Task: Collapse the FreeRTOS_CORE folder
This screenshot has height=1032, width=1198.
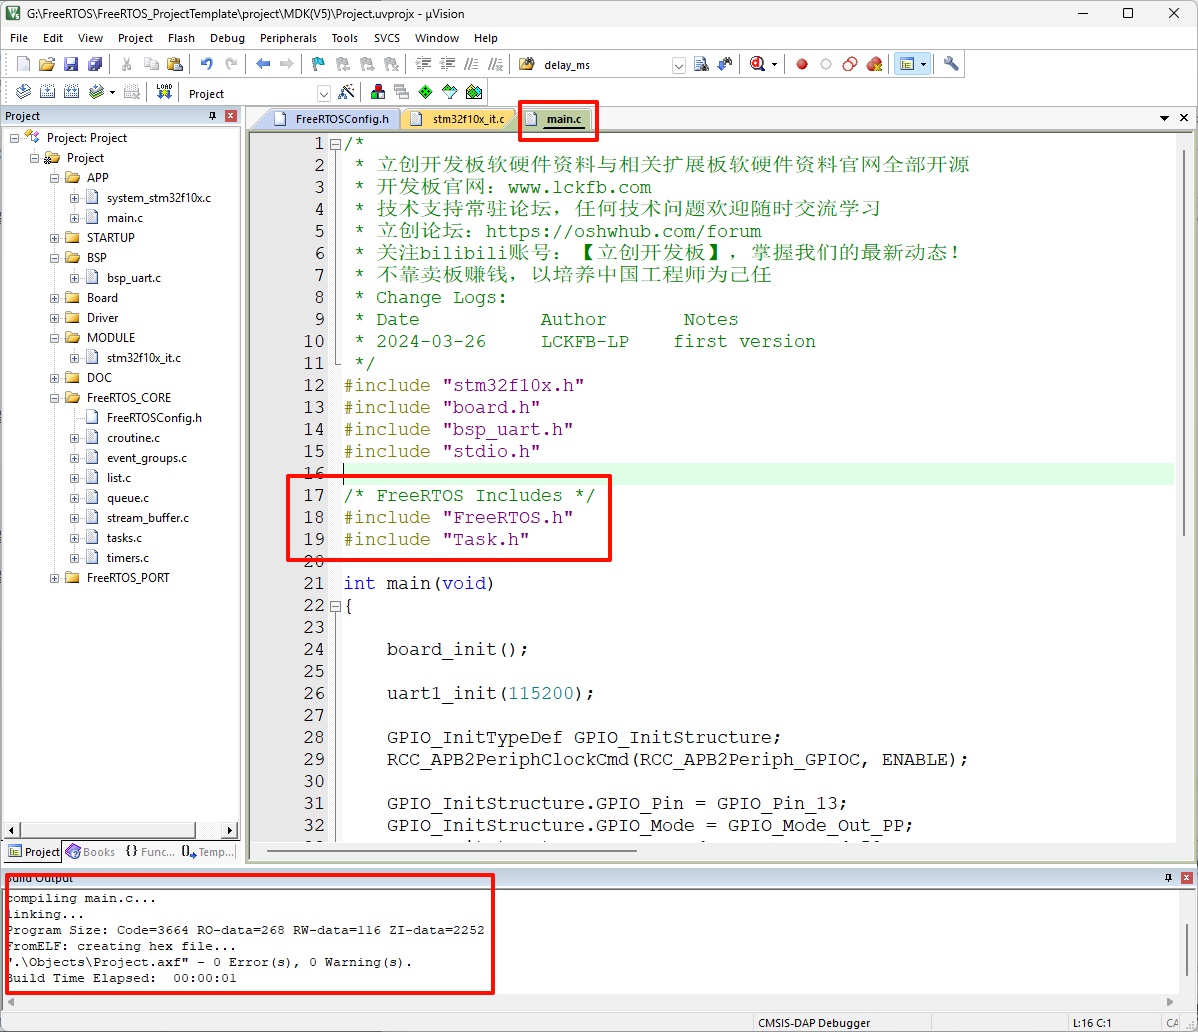Action: tap(54, 398)
